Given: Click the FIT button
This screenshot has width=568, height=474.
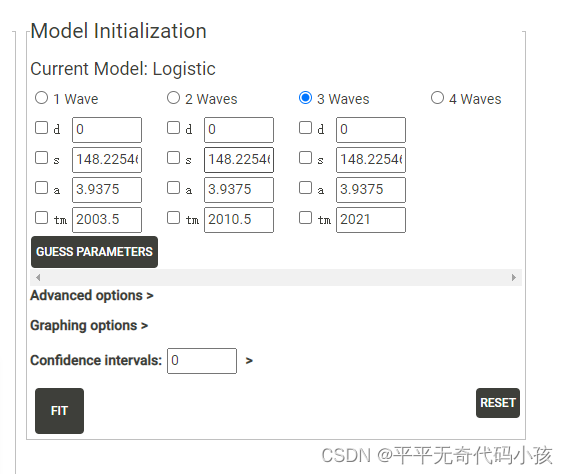Looking at the screenshot, I should pos(59,411).
